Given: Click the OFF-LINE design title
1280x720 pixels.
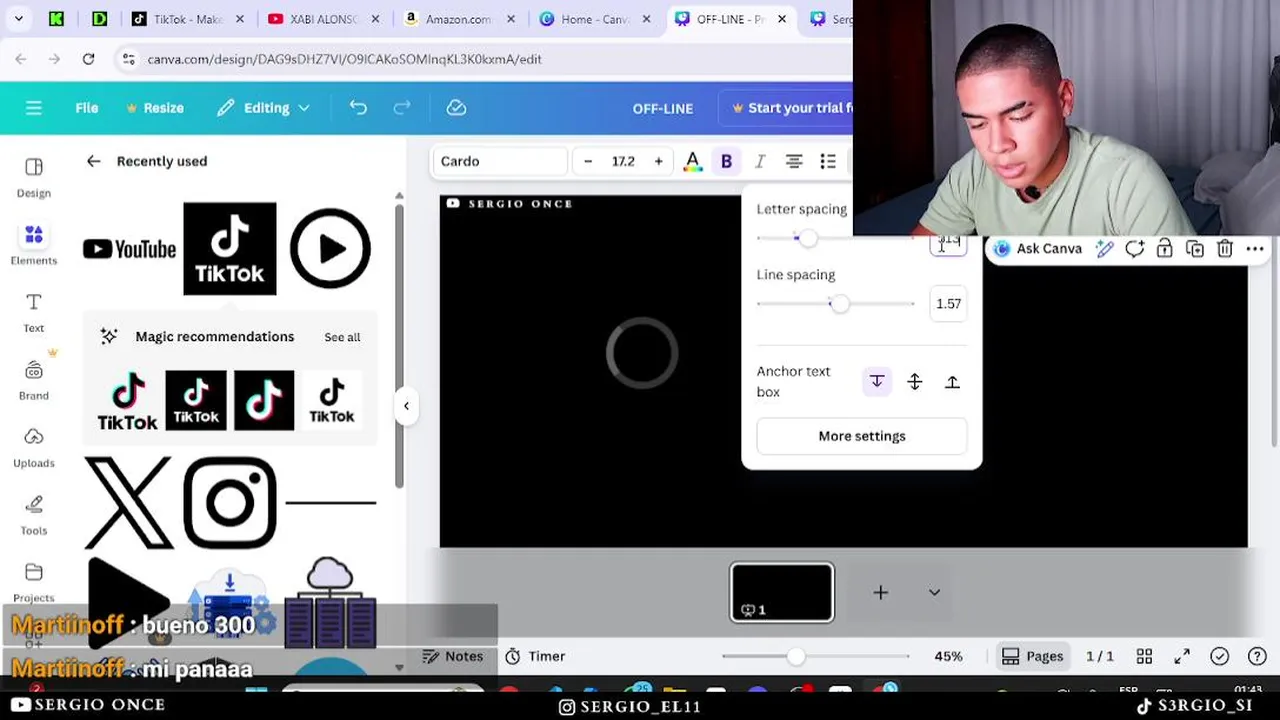Looking at the screenshot, I should (x=662, y=108).
